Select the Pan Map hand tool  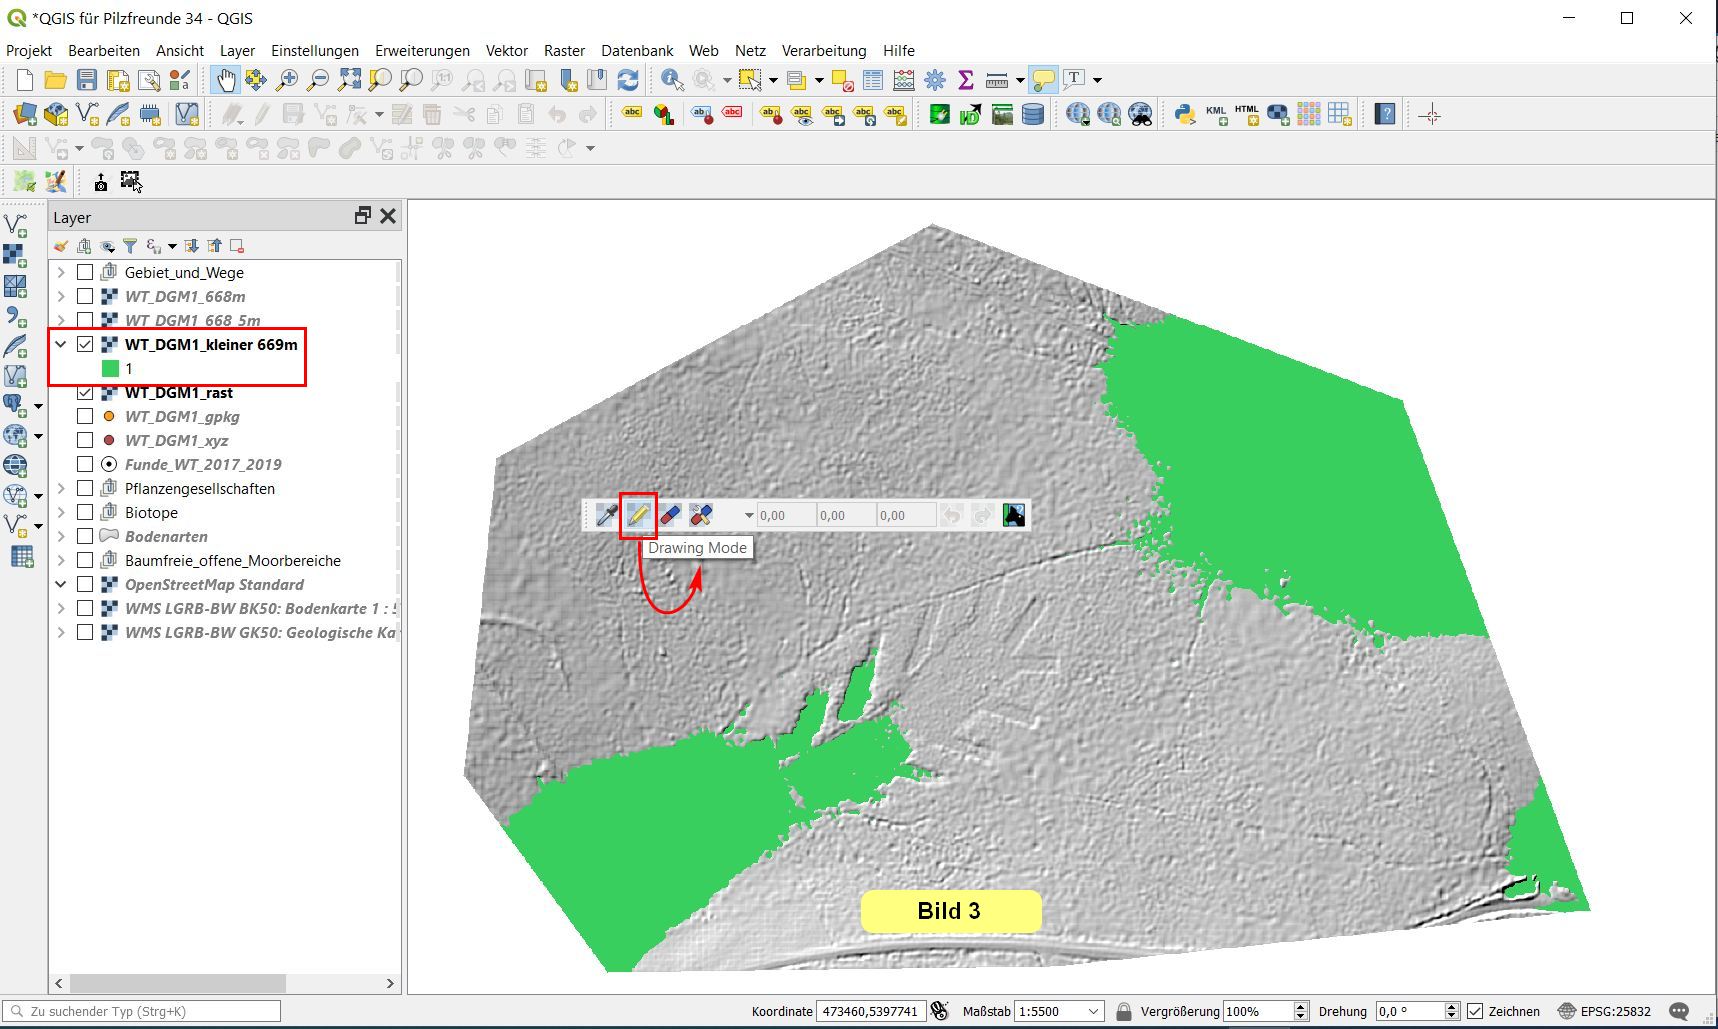226,80
